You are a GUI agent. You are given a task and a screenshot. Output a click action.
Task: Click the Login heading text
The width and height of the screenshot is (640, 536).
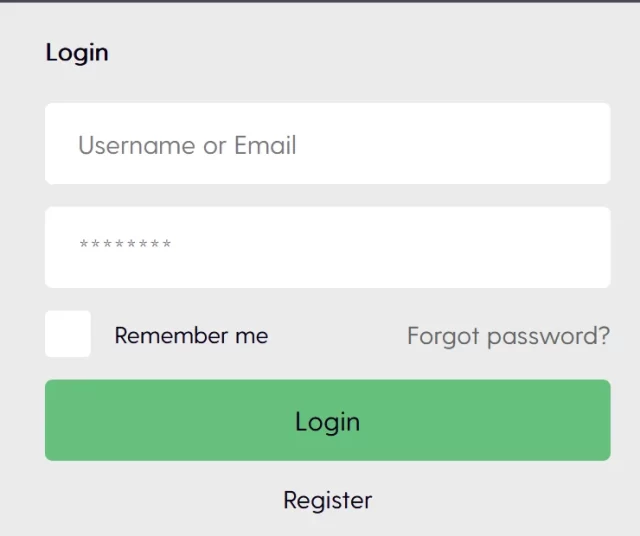77,52
